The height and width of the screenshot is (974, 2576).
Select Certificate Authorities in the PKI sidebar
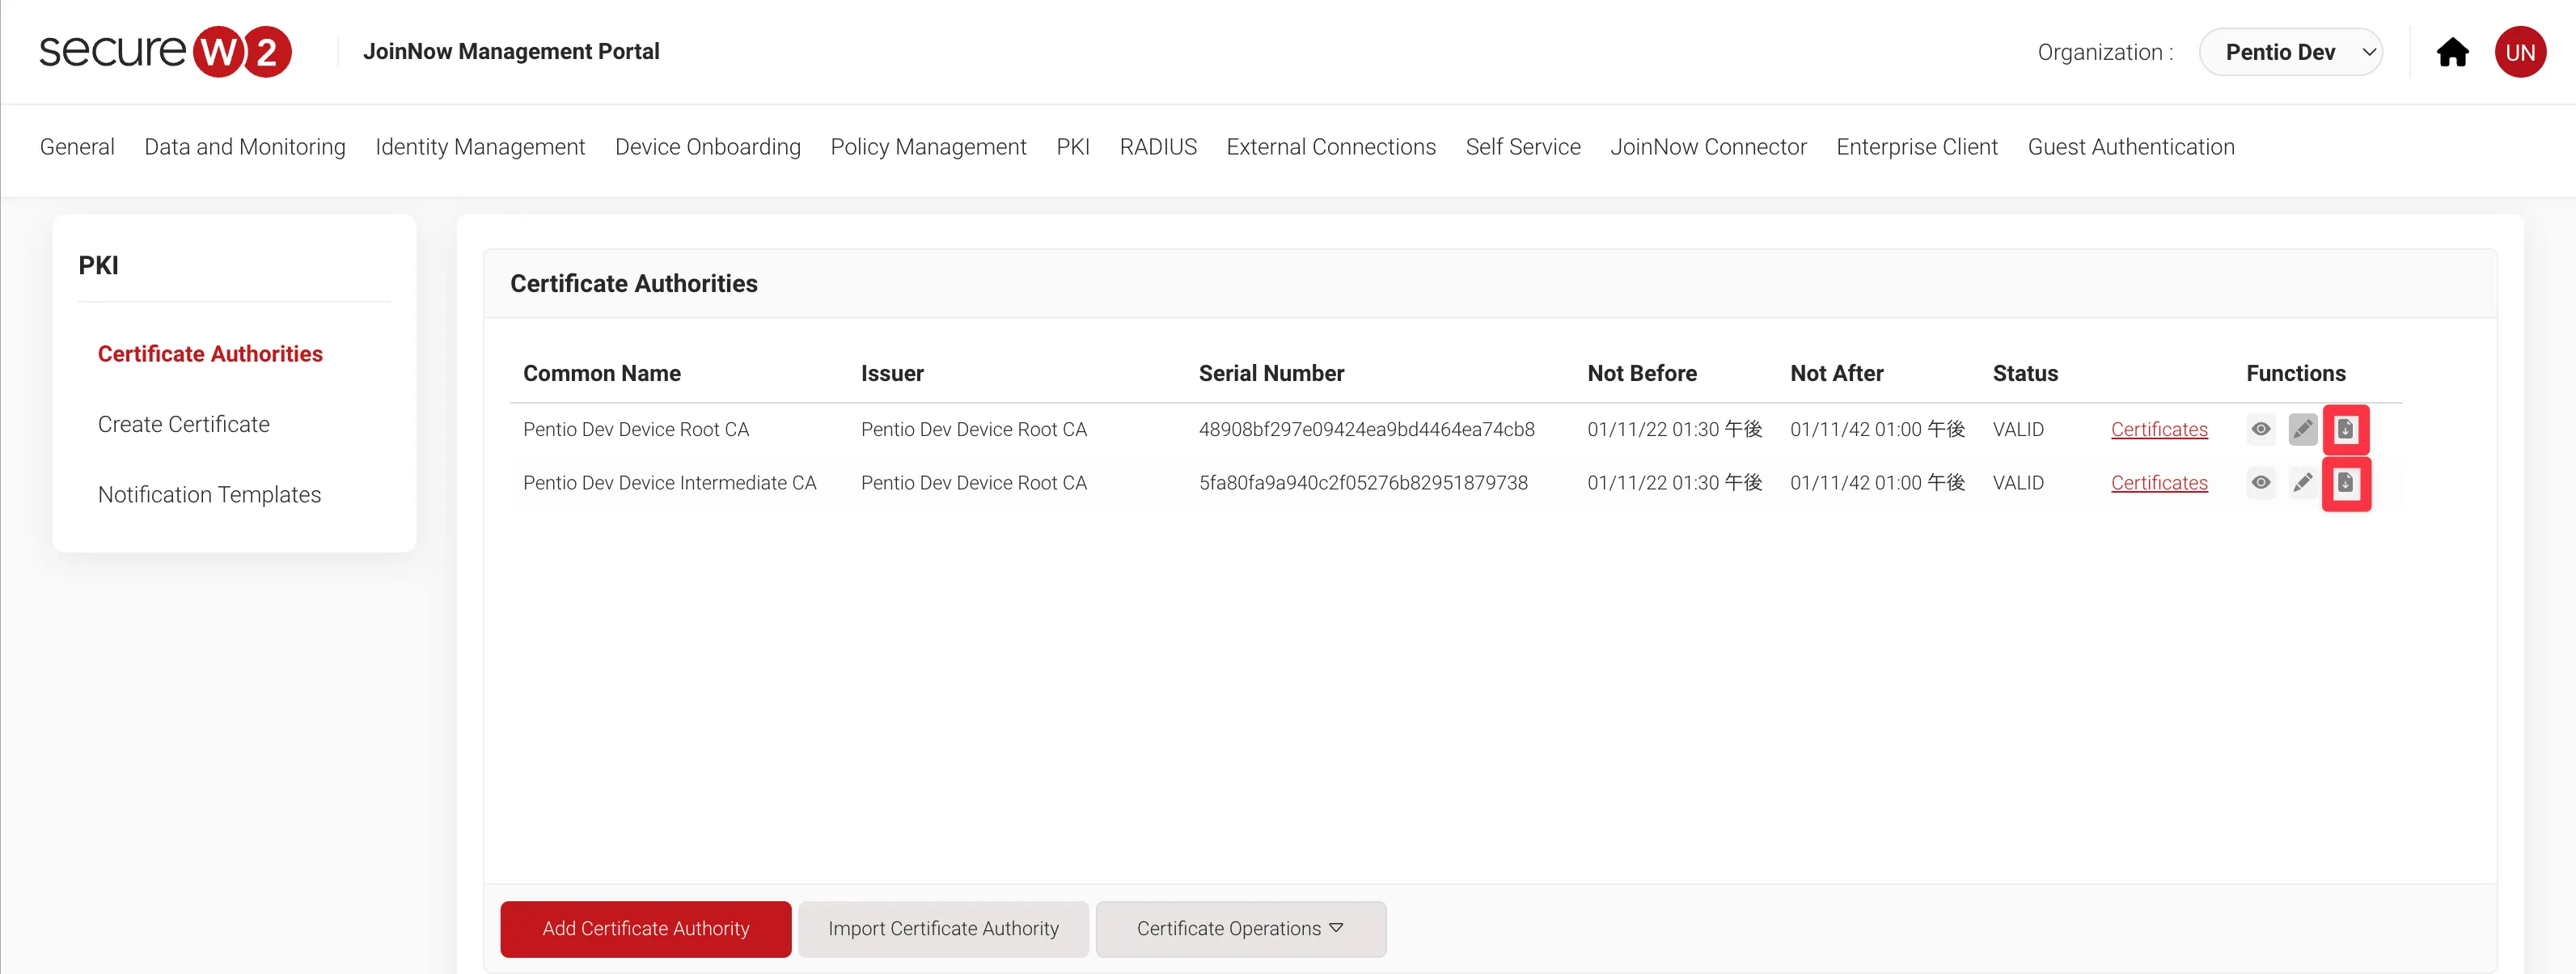(x=210, y=354)
